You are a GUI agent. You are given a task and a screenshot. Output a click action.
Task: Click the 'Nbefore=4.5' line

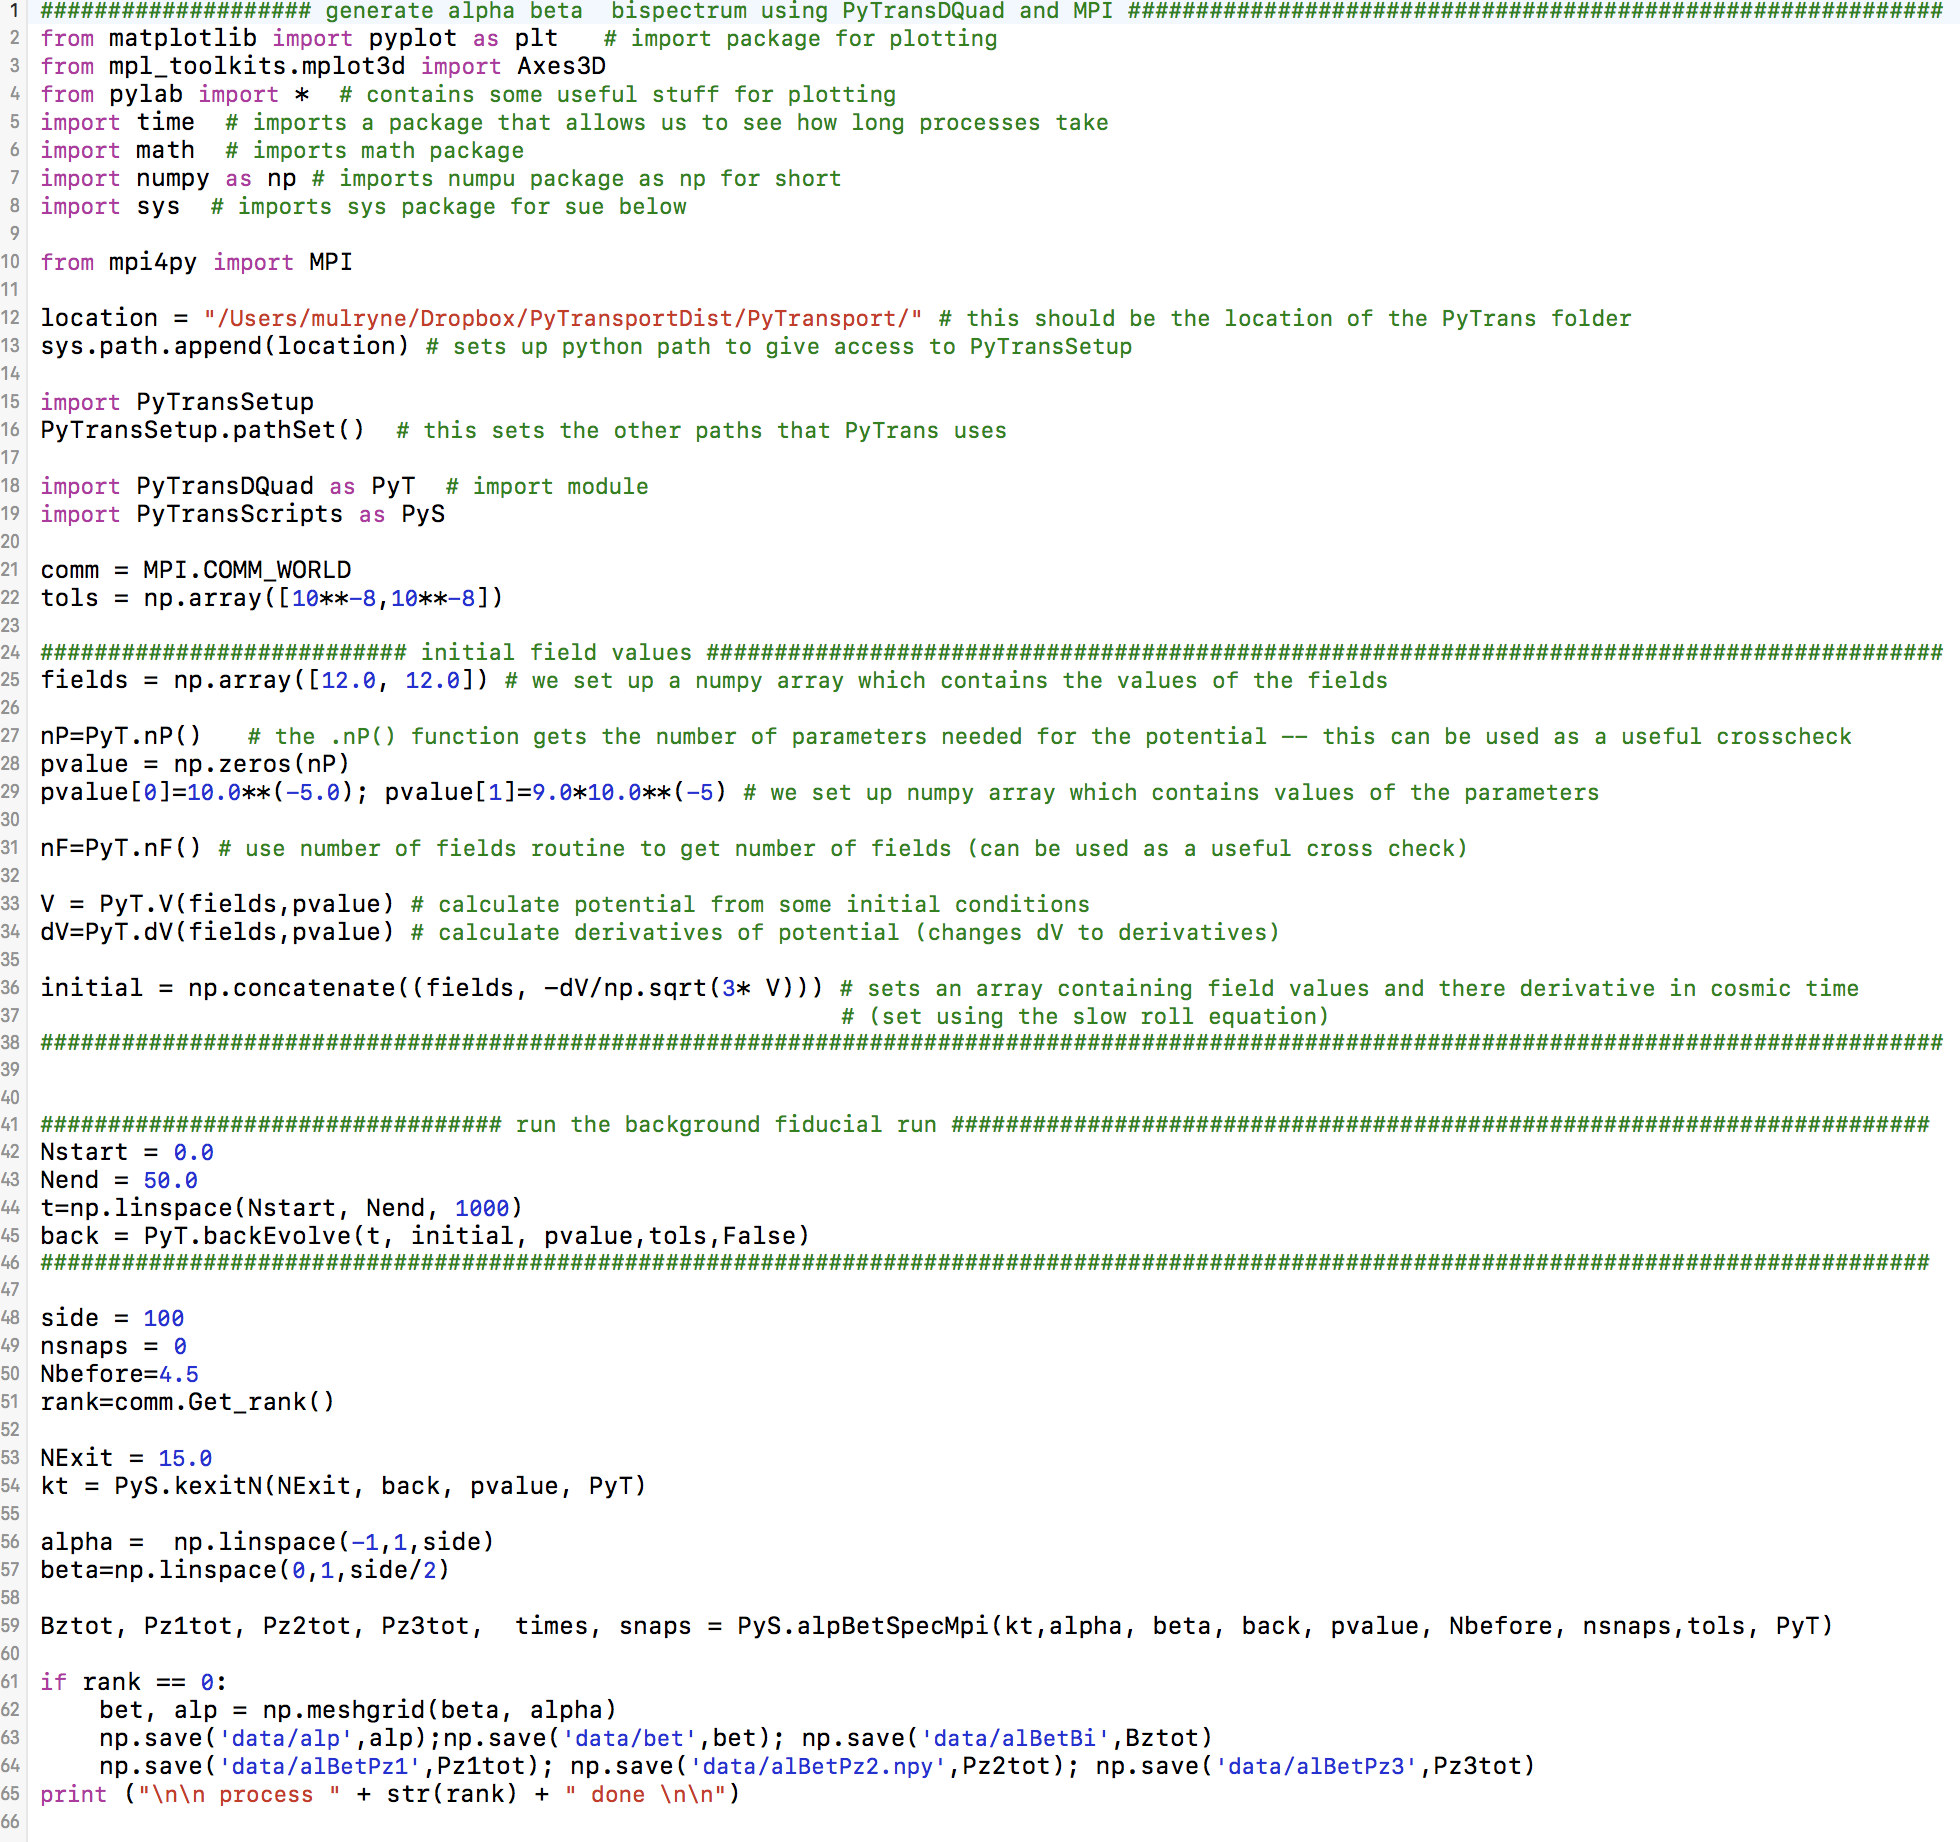point(120,1374)
